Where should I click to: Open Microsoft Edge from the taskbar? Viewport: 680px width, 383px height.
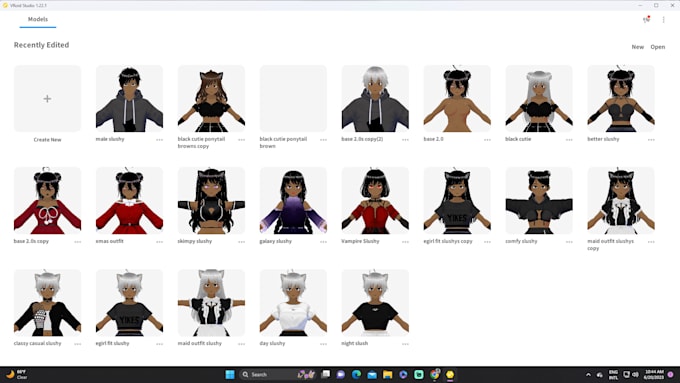(x=356, y=374)
